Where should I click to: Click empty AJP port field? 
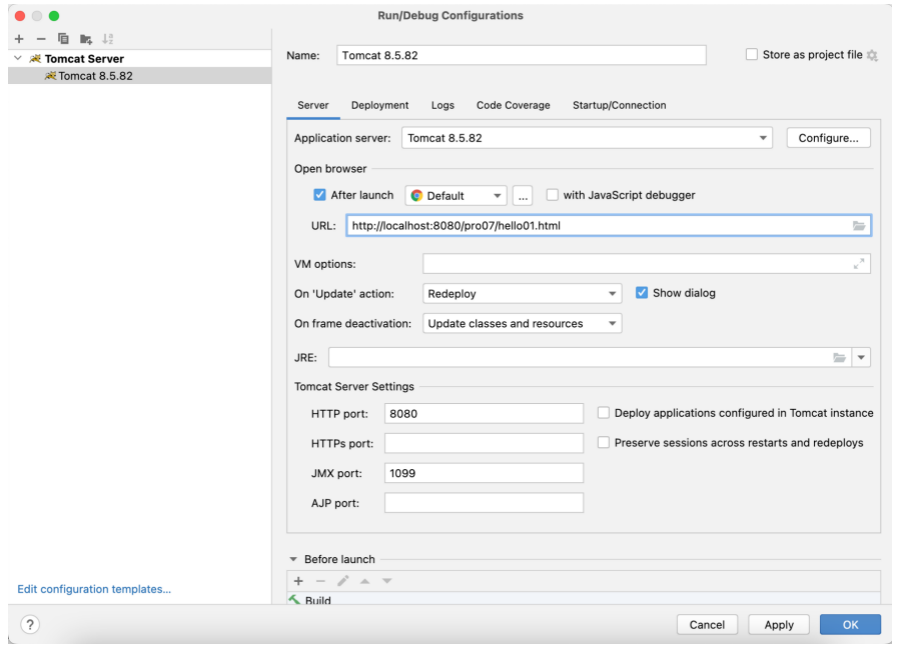click(x=484, y=503)
